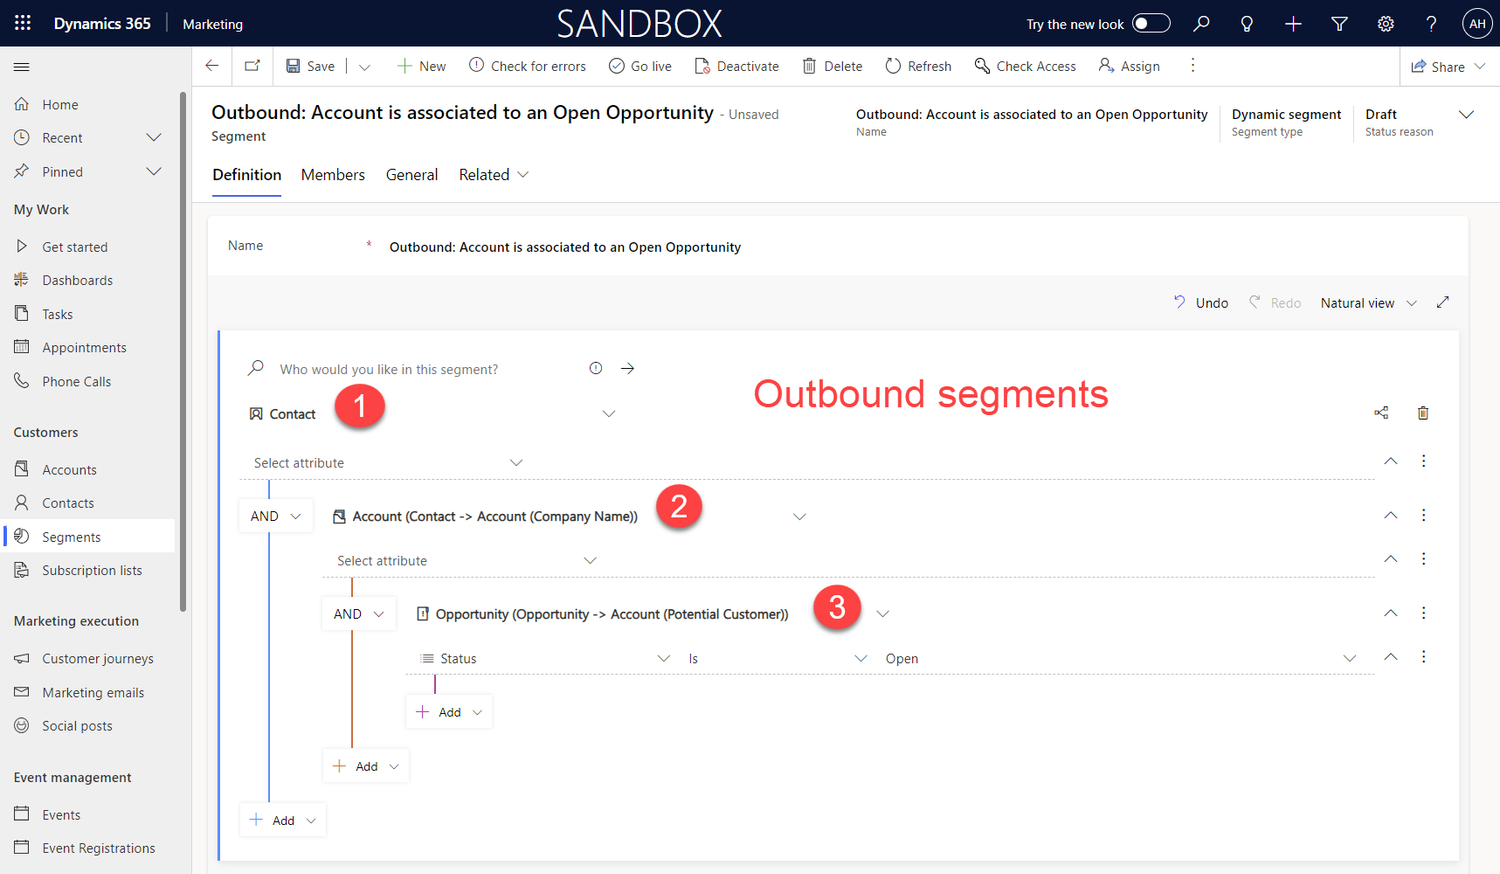
Task: Delete the record via the Delete icon
Action: click(x=831, y=65)
